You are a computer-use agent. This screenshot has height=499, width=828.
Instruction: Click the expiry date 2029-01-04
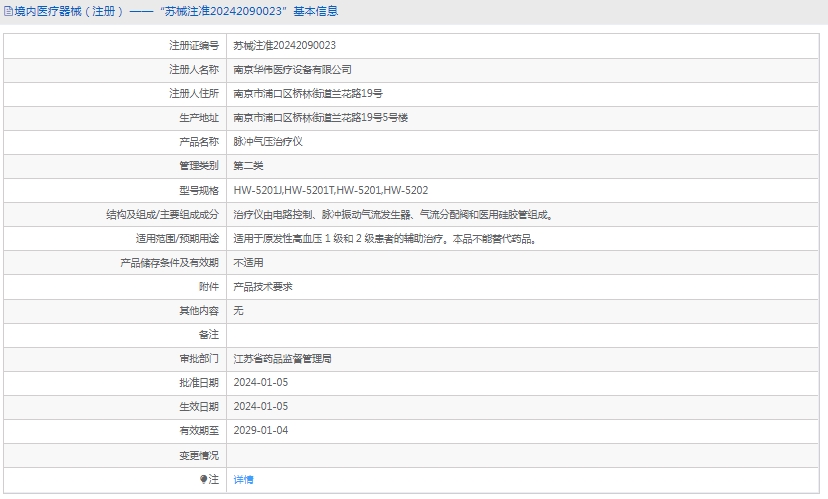click(260, 431)
